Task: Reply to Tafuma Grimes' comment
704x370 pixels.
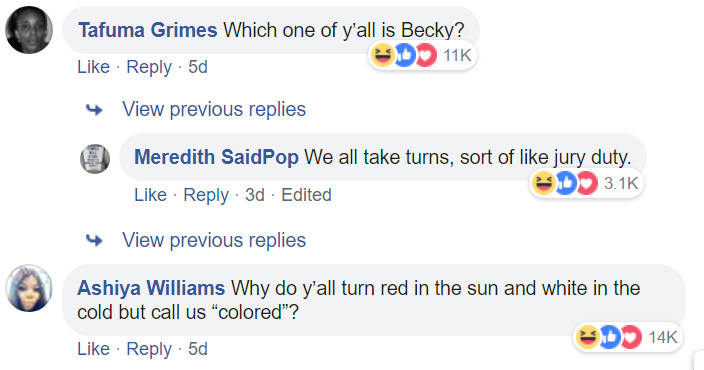Action: (149, 67)
